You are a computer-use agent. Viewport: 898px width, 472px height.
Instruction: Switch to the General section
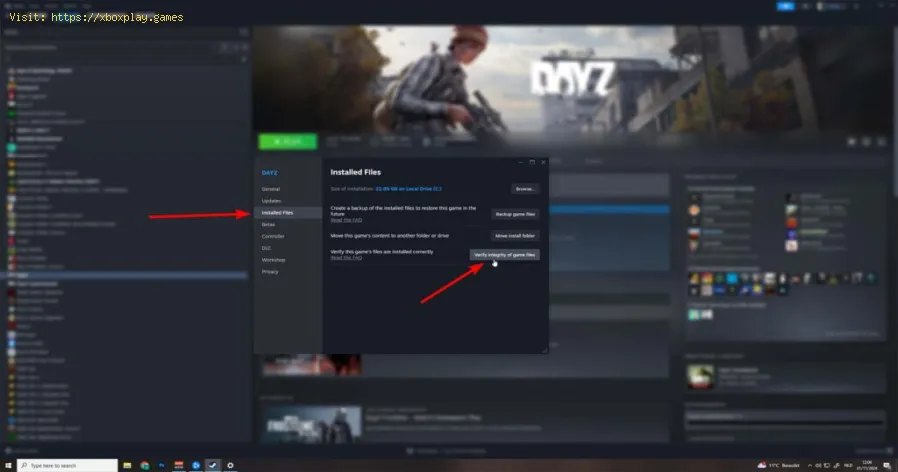pyautogui.click(x=271, y=188)
